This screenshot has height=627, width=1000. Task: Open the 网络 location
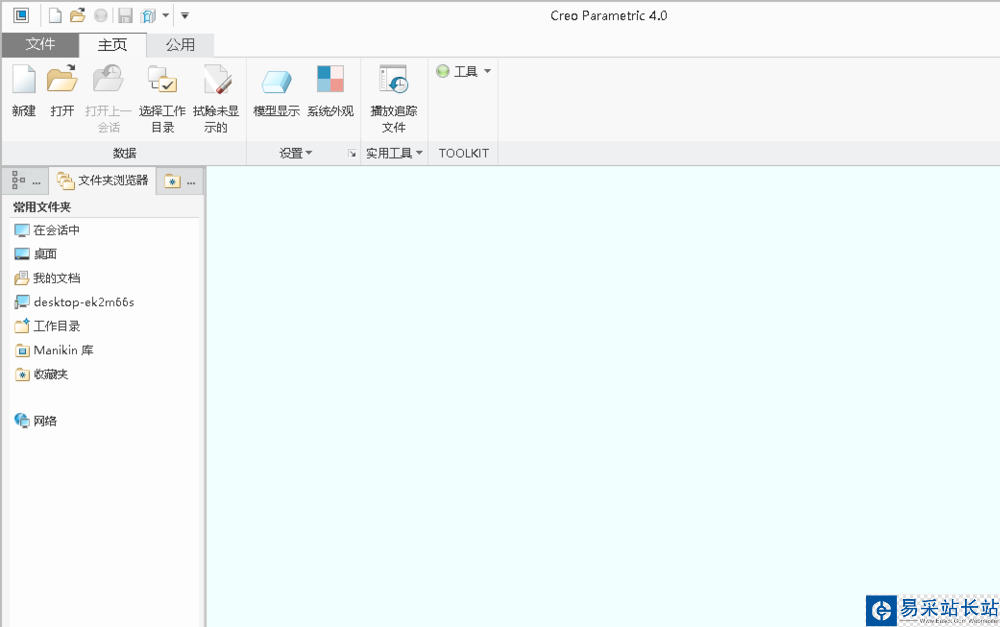[x=36, y=421]
